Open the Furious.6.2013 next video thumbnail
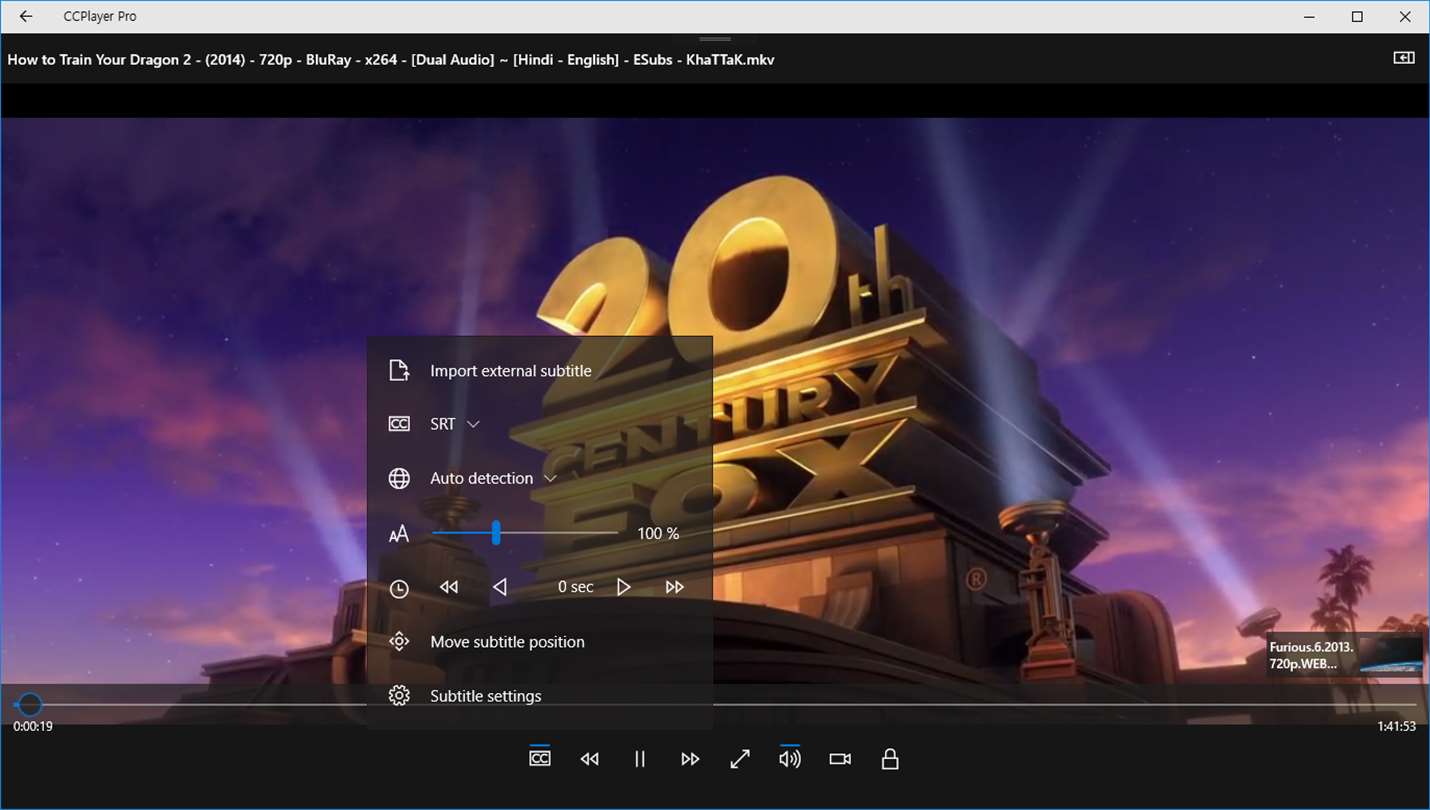Image resolution: width=1430 pixels, height=810 pixels. [1345, 655]
